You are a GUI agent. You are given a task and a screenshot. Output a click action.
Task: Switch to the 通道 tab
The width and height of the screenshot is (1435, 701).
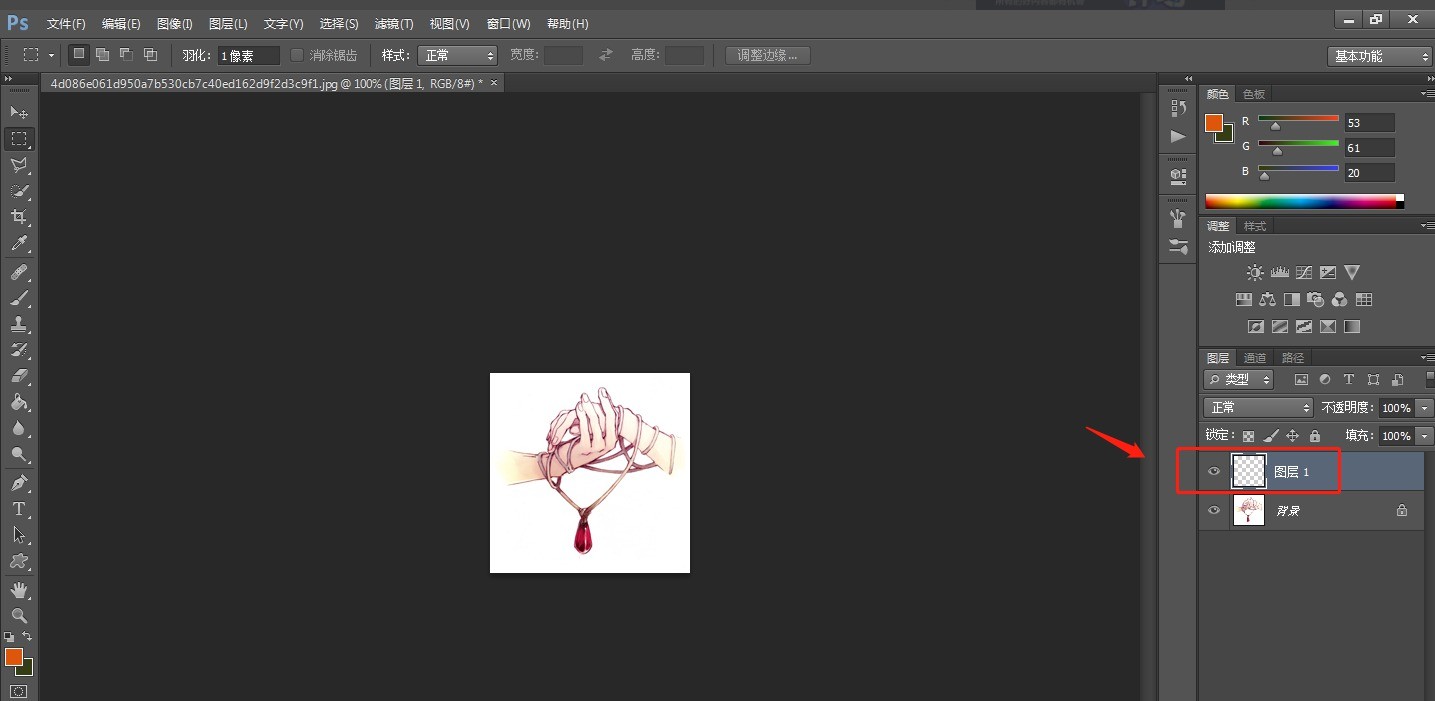(x=1255, y=357)
